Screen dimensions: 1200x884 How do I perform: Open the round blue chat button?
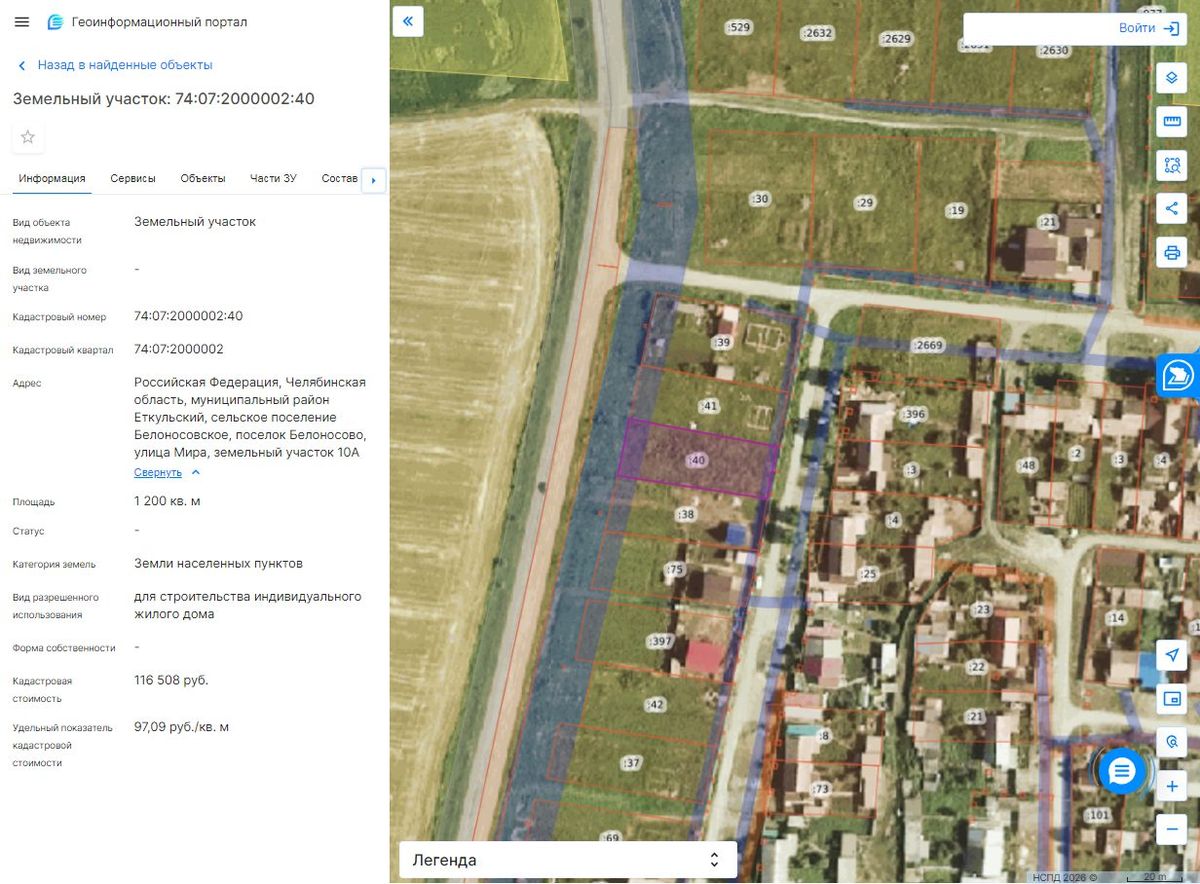tap(1122, 771)
